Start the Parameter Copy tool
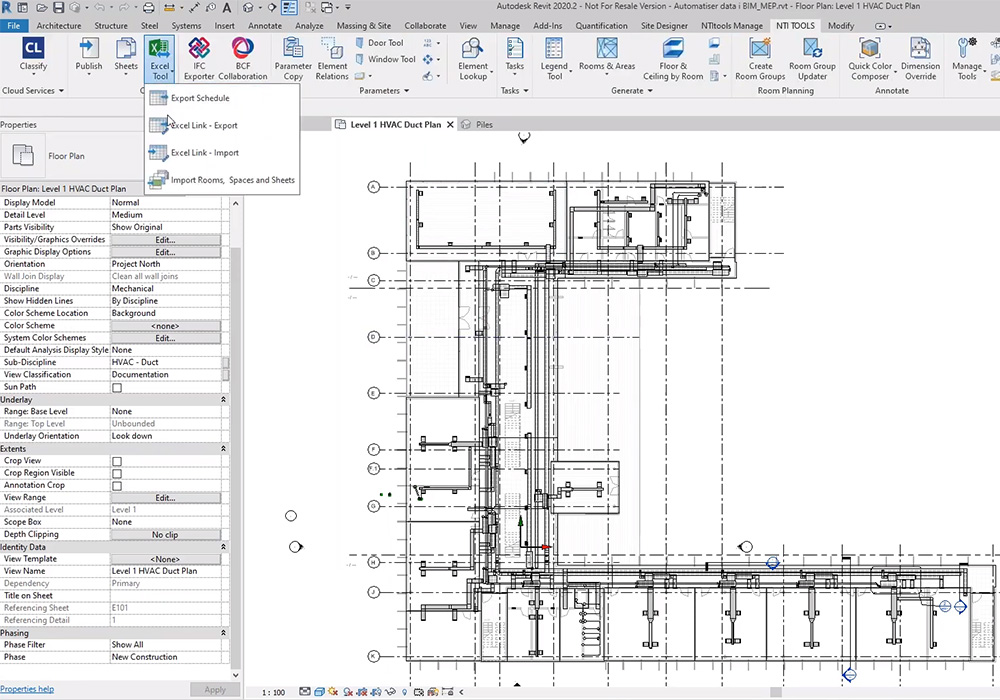Viewport: 1000px width, 700px height. click(x=293, y=59)
